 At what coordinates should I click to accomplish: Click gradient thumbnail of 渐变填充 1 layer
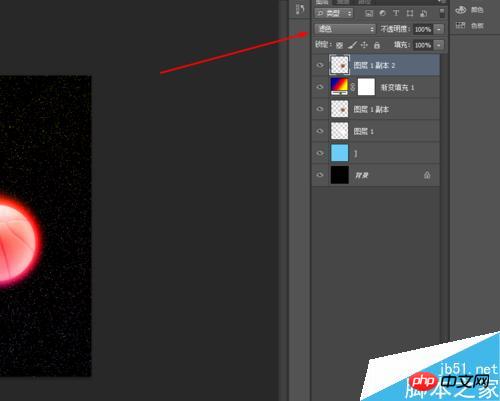[x=339, y=87]
